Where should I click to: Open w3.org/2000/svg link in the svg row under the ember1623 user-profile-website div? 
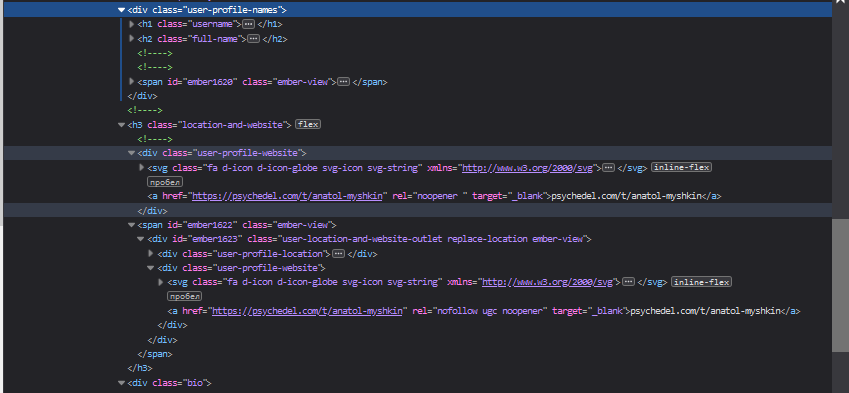547,283
